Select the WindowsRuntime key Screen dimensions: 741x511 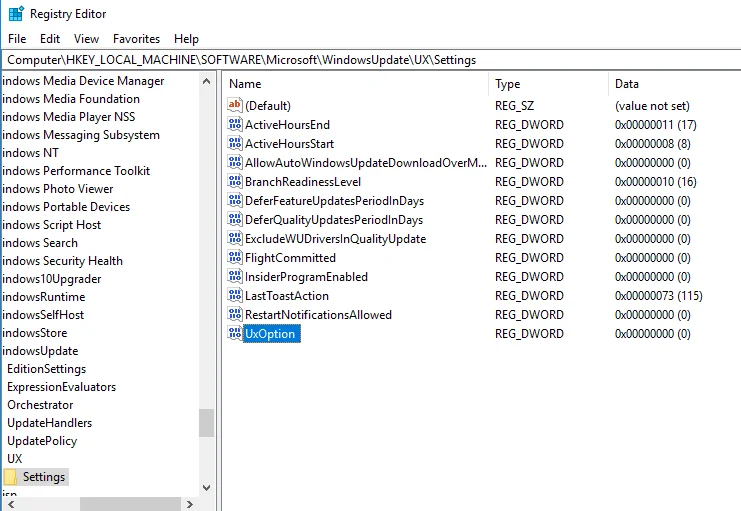(x=43, y=296)
